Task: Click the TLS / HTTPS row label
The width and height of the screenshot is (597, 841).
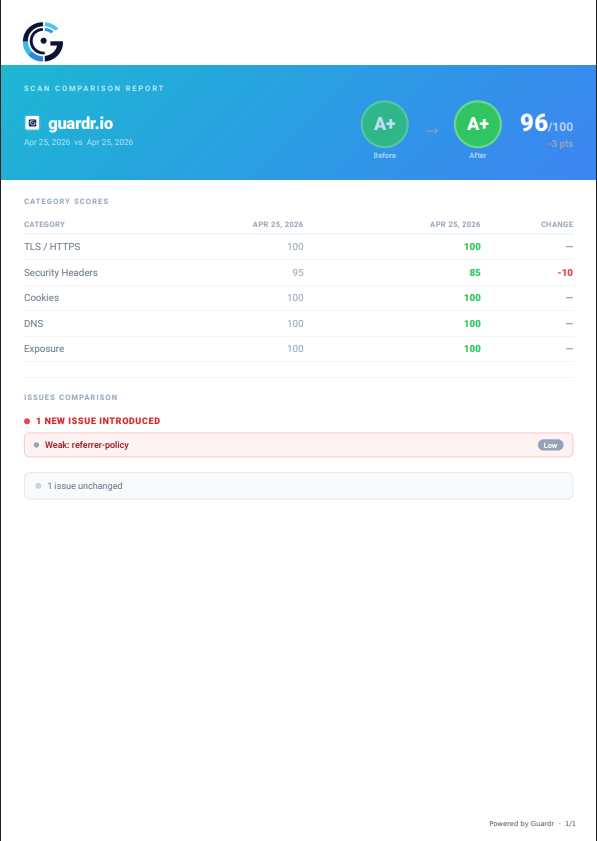Action: coord(52,247)
